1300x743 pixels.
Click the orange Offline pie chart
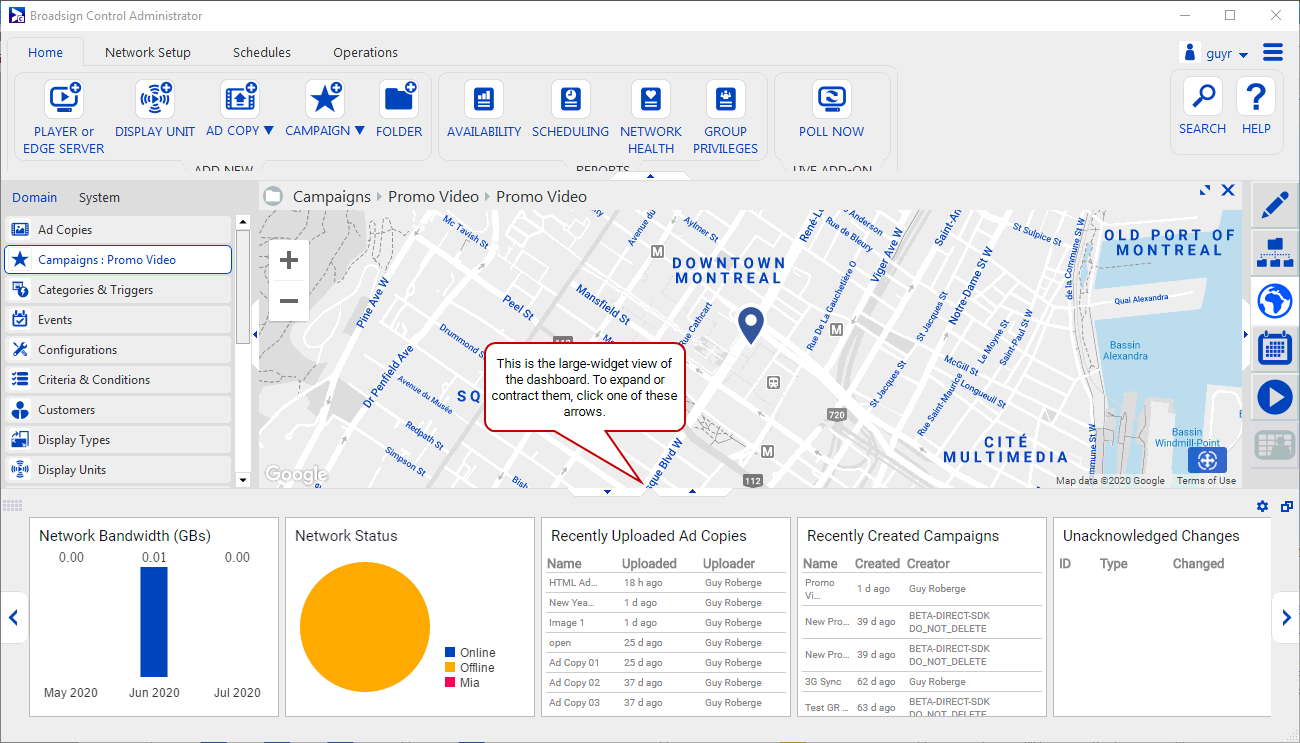coord(364,626)
